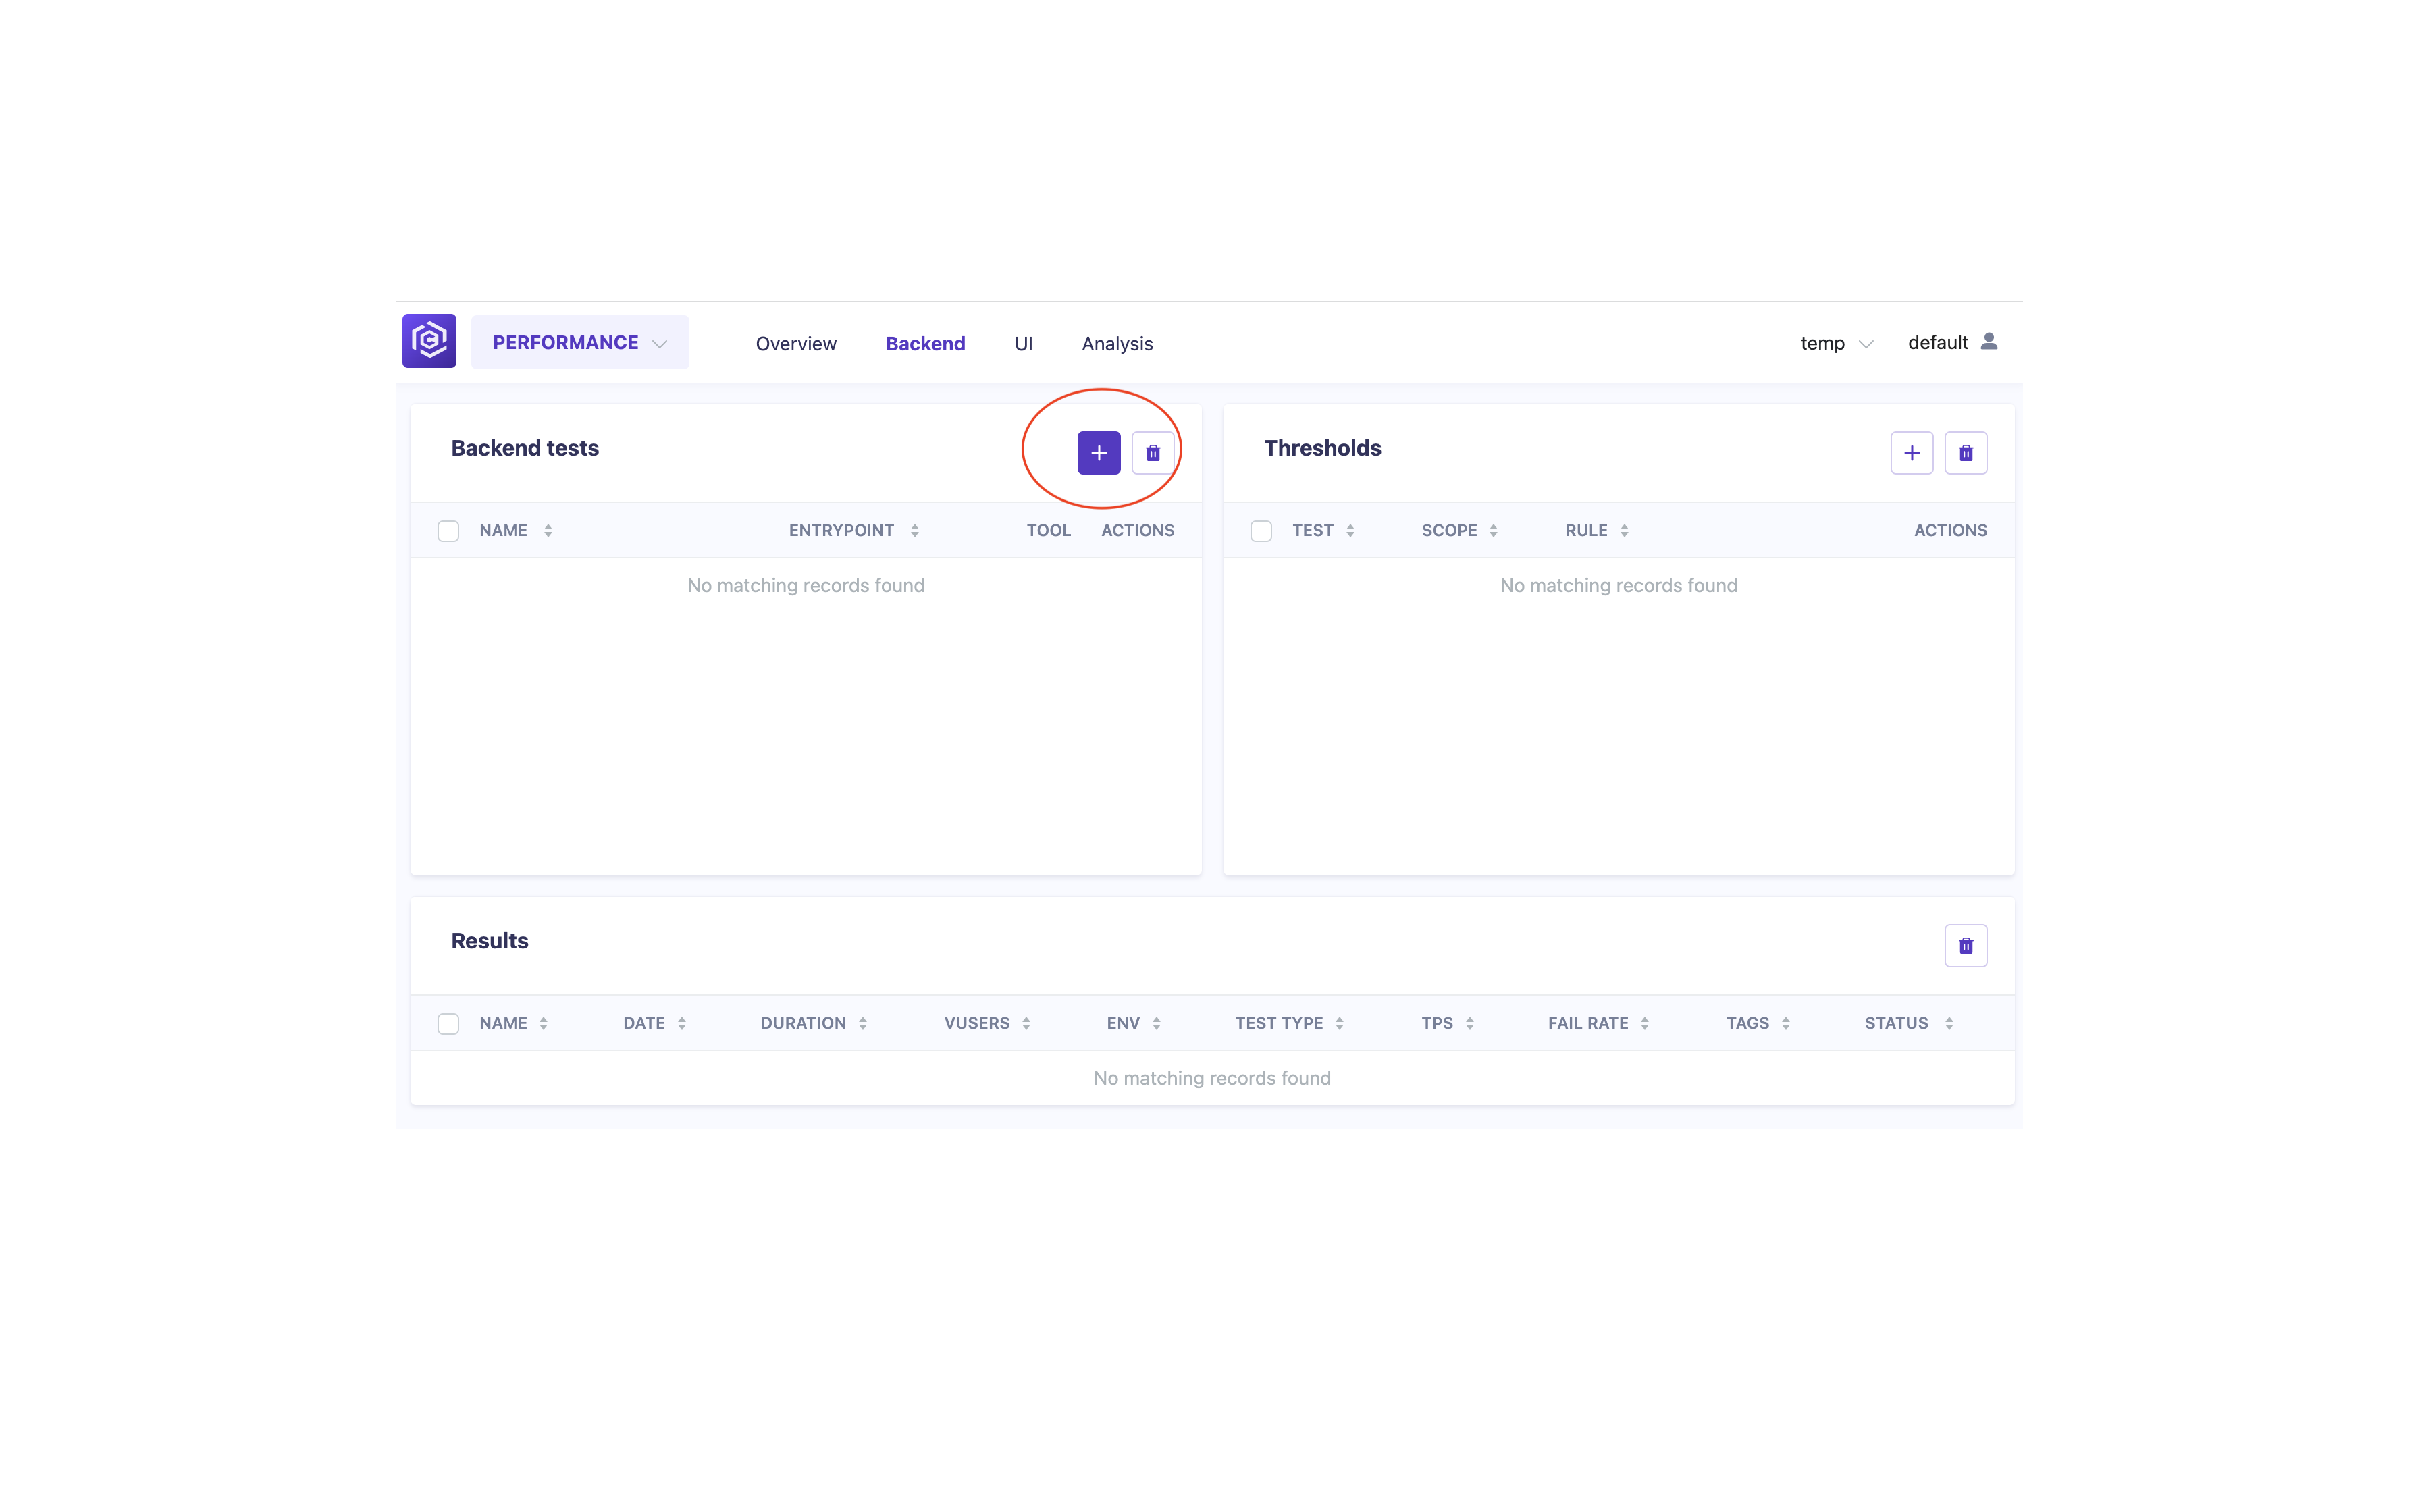Open the default user profile icon
This screenshot has height=1512, width=2420.
point(1989,342)
